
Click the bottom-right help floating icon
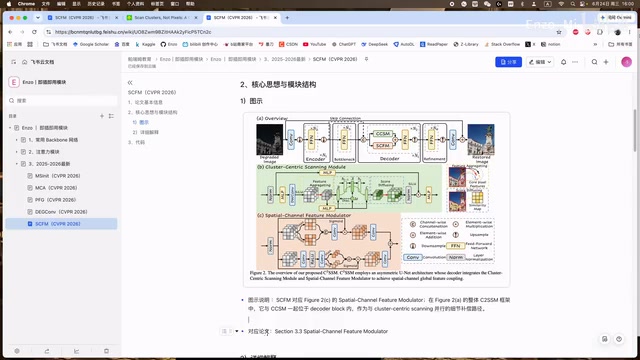[619, 339]
